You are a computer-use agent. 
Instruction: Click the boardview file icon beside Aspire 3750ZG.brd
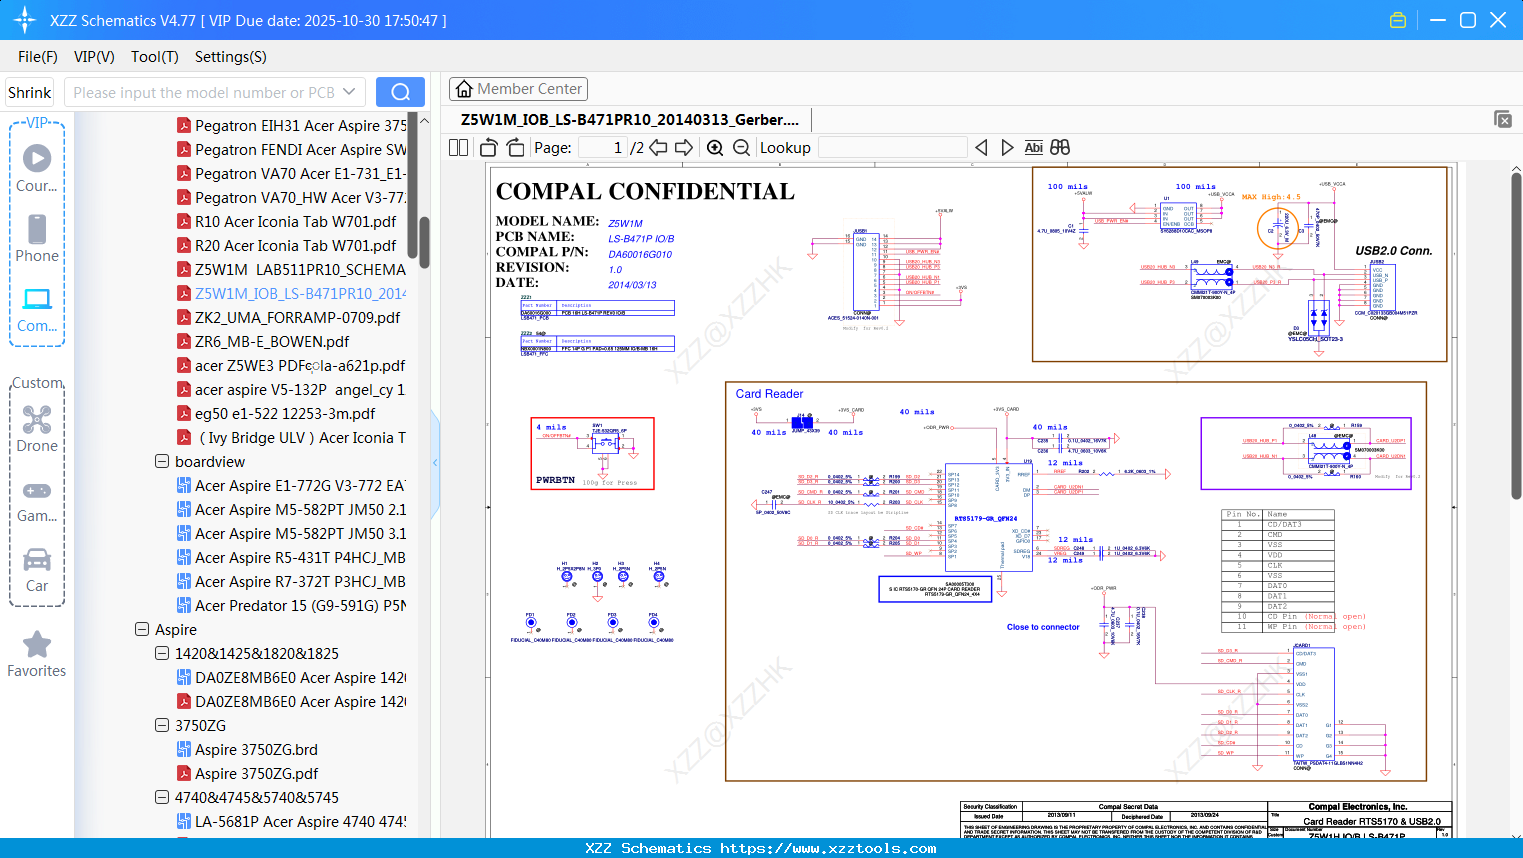click(x=184, y=750)
